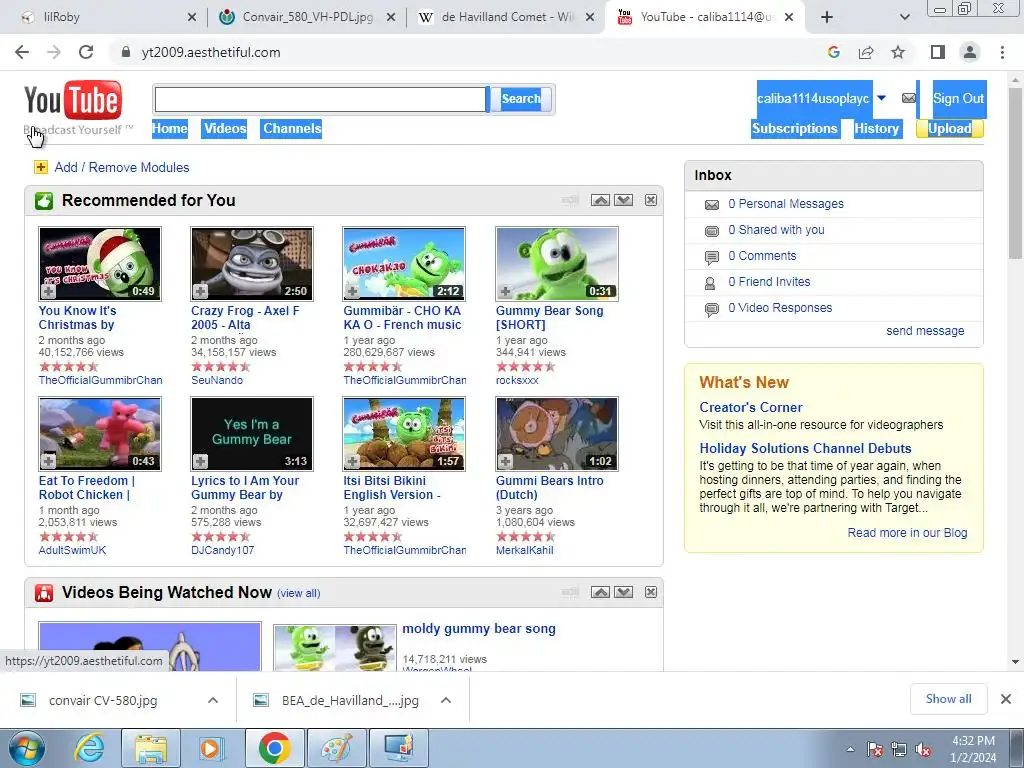Image resolution: width=1024 pixels, height=768 pixels.
Task: Open the tab search dropdown in Chrome
Action: [x=904, y=17]
